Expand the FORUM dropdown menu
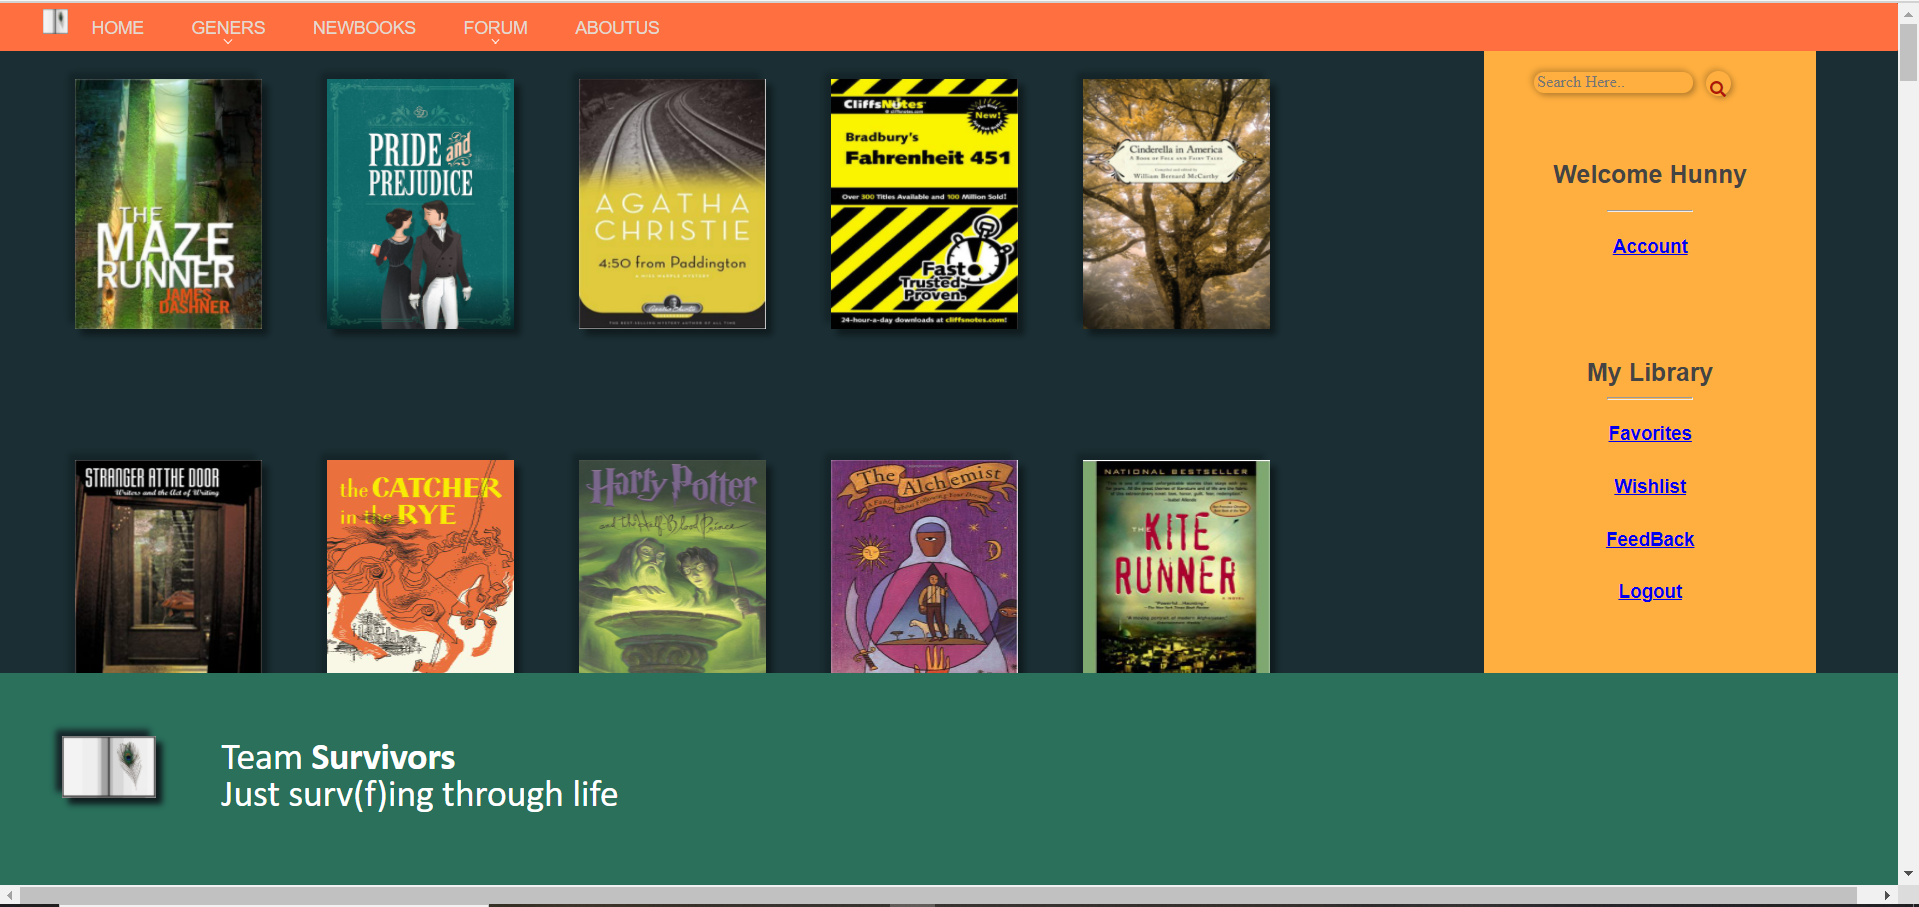Screen dimensions: 1919x907 tap(495, 27)
